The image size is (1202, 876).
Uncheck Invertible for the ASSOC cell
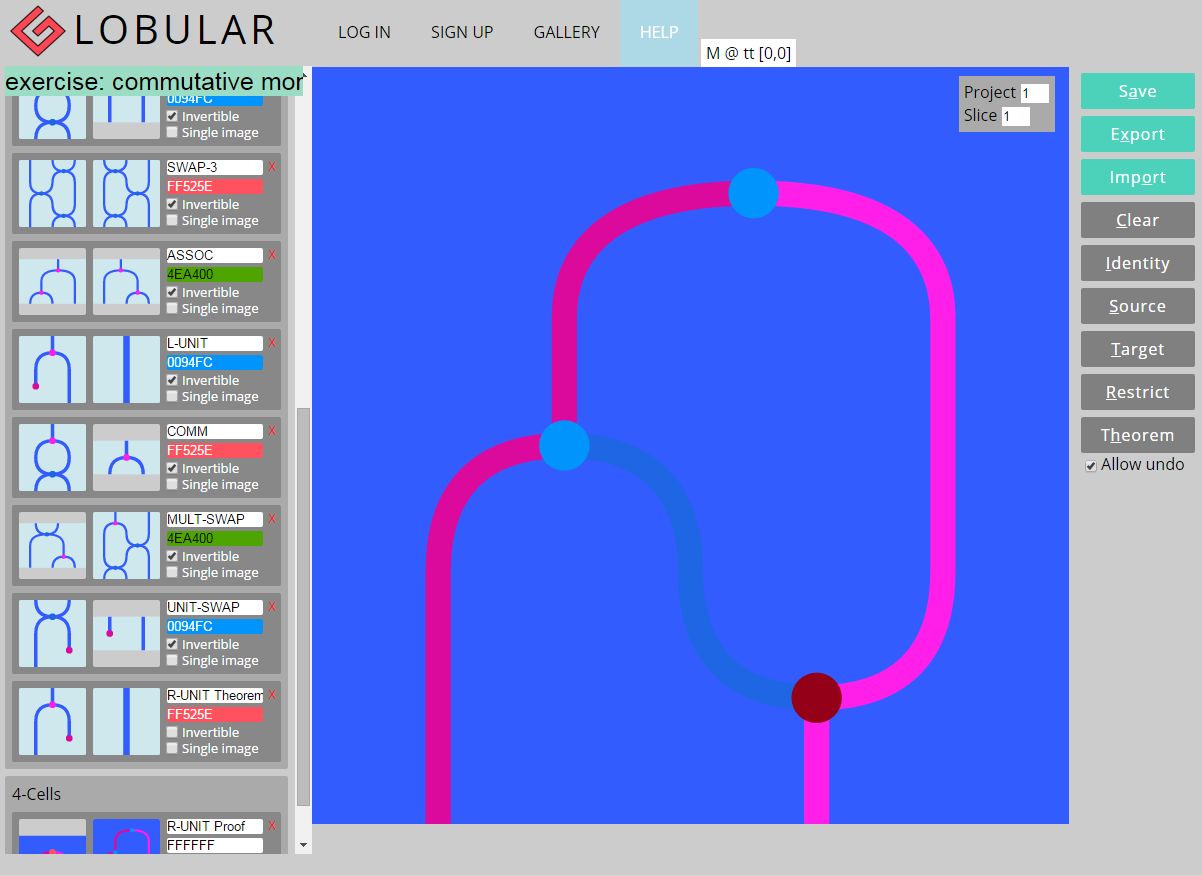coord(172,293)
